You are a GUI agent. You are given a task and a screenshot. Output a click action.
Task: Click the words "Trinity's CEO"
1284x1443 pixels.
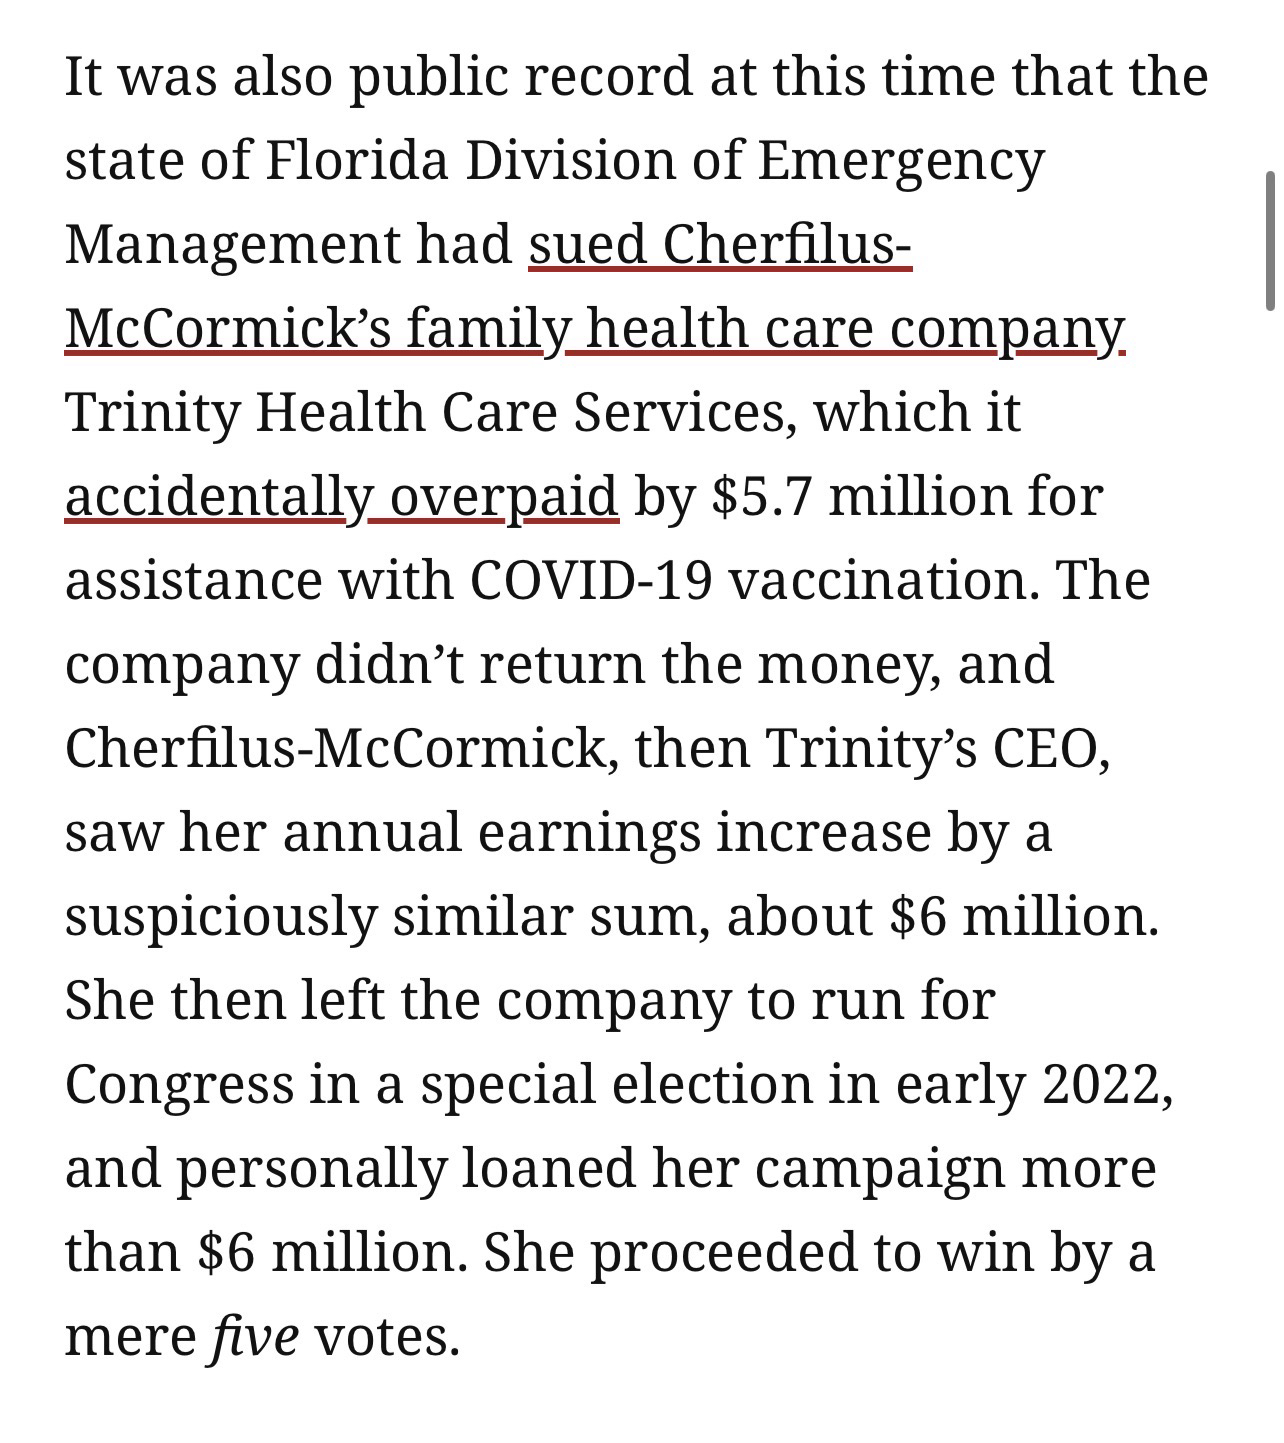(937, 749)
